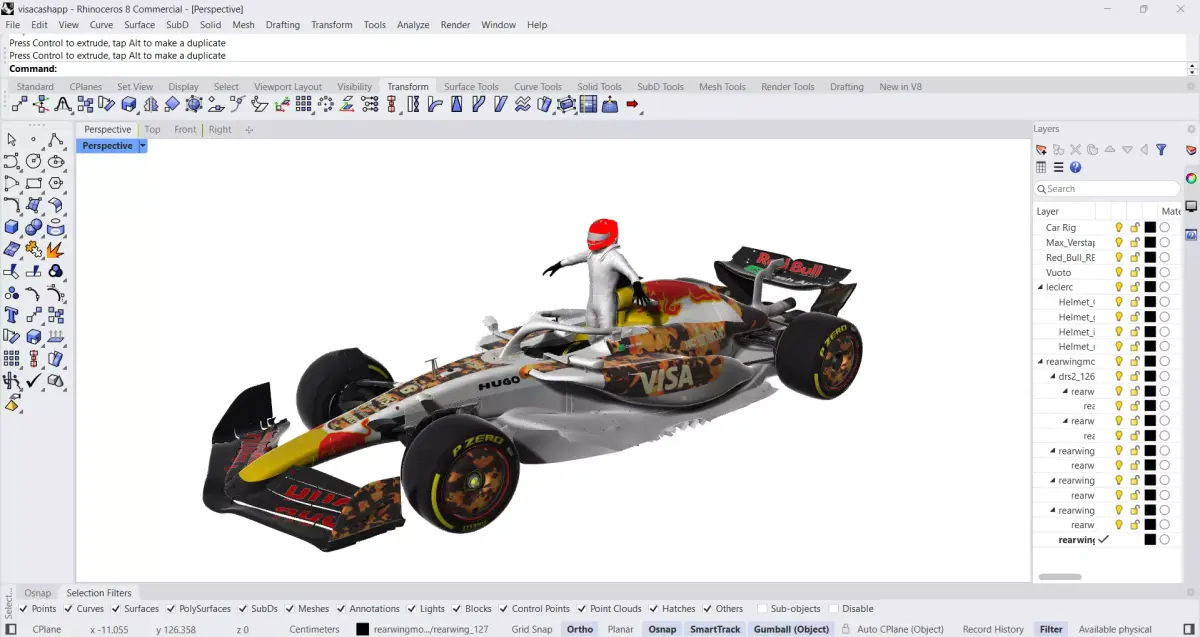
Task: Open the color wheel materials panel icon
Action: [x=1191, y=178]
